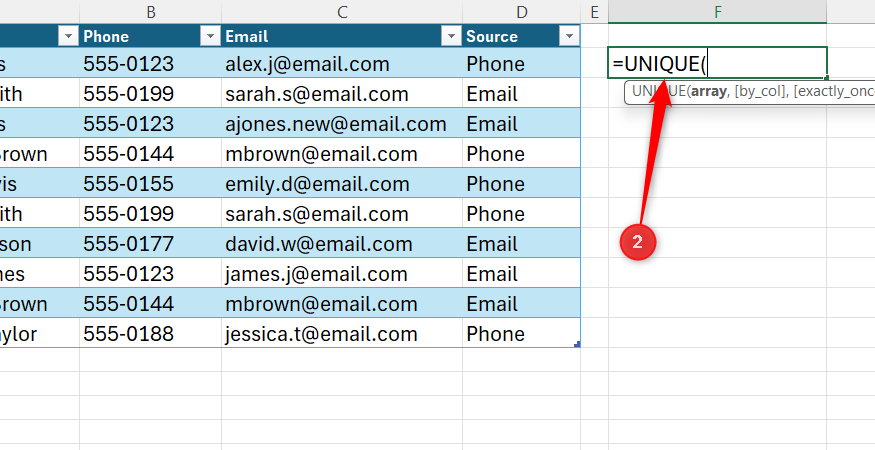
Task: Select Source cell 'Phone' in emily.d@email.com row
Action: point(521,184)
